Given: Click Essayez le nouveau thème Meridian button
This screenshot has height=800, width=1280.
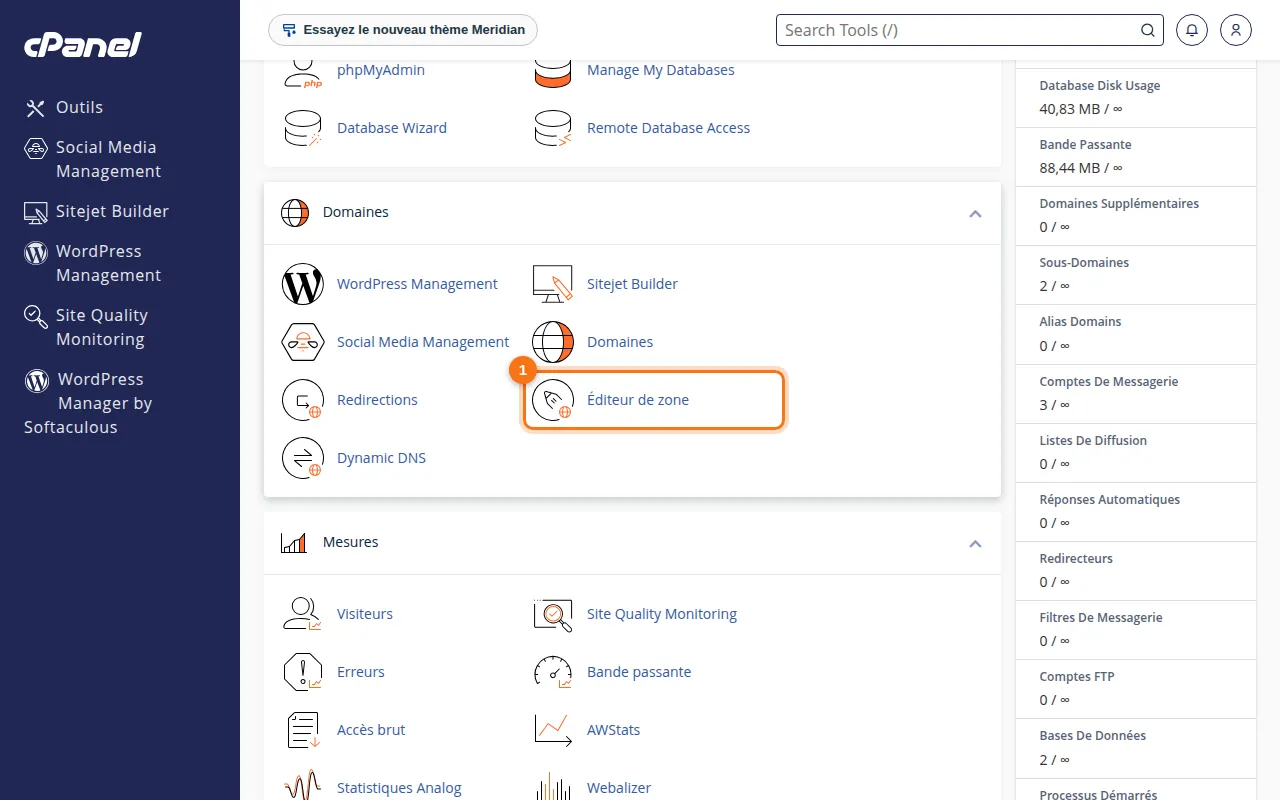Looking at the screenshot, I should click(403, 30).
